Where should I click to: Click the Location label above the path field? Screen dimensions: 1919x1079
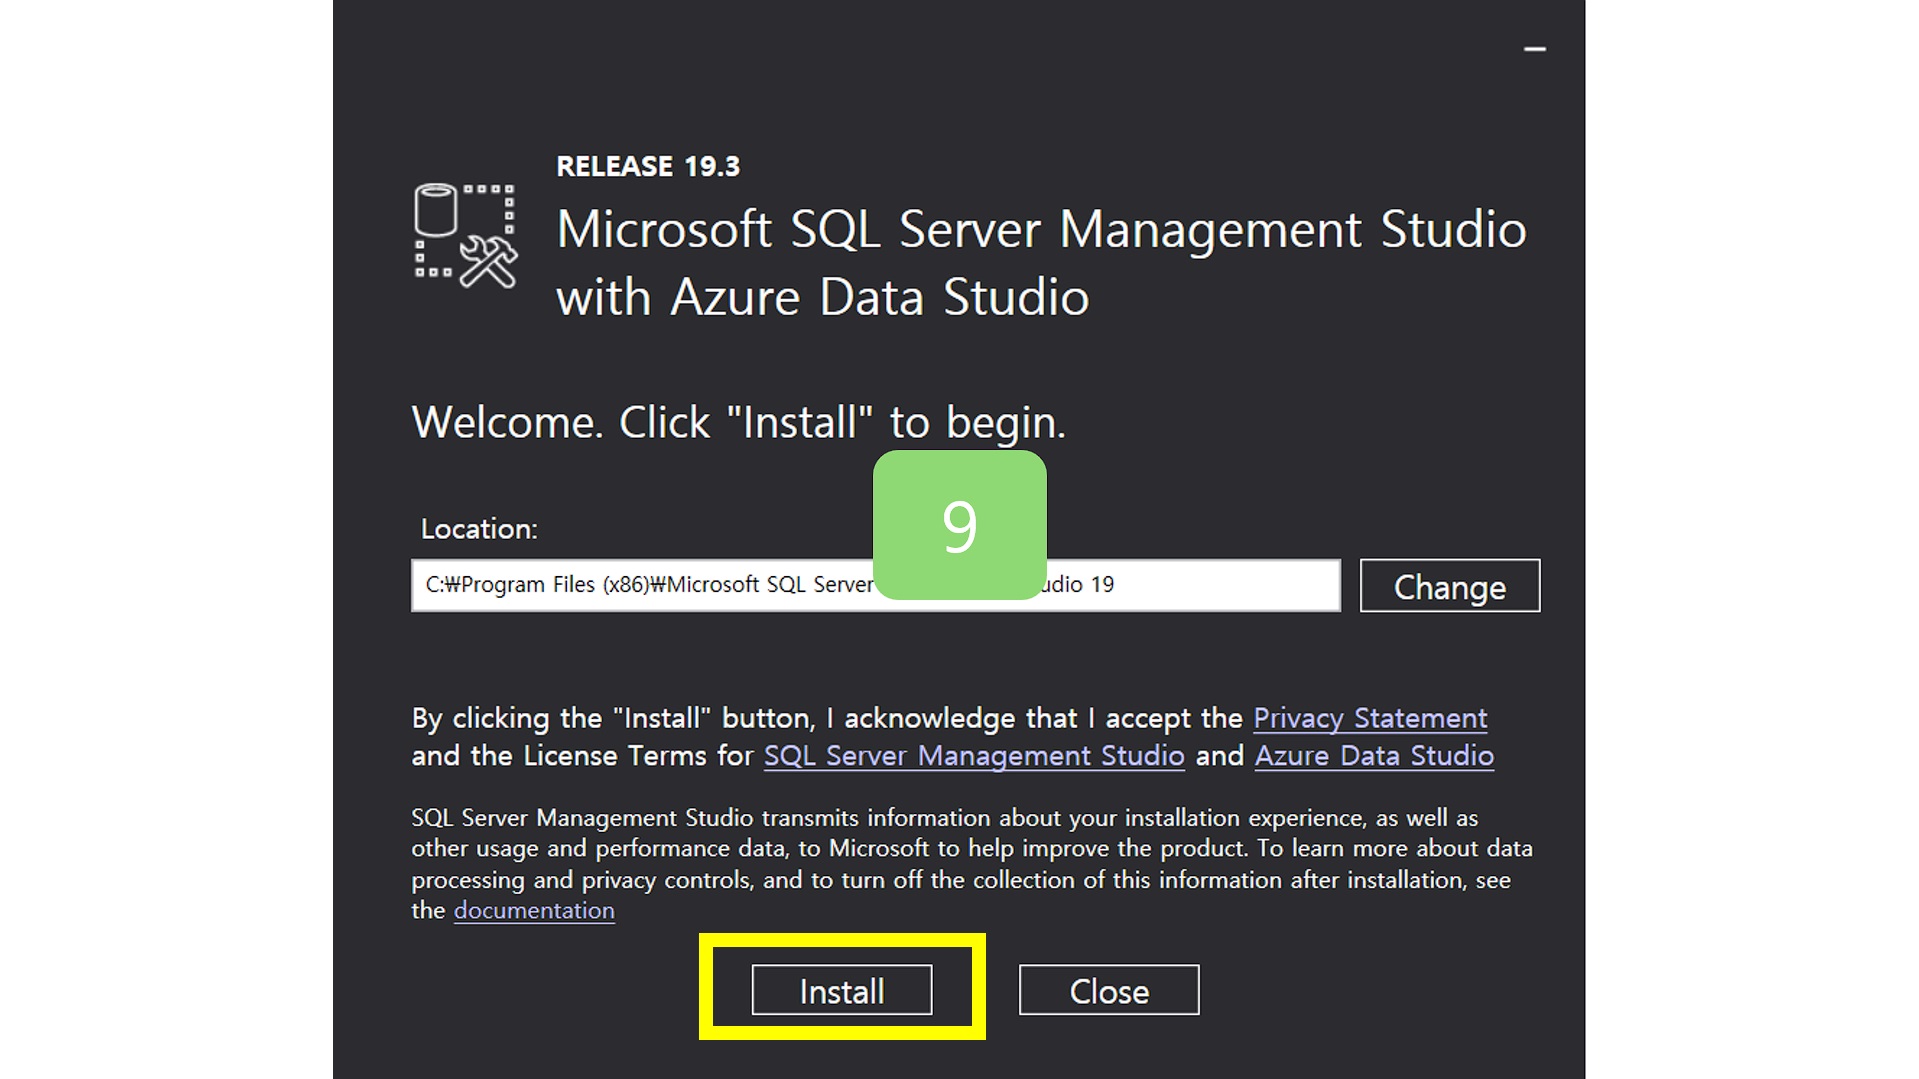point(476,529)
